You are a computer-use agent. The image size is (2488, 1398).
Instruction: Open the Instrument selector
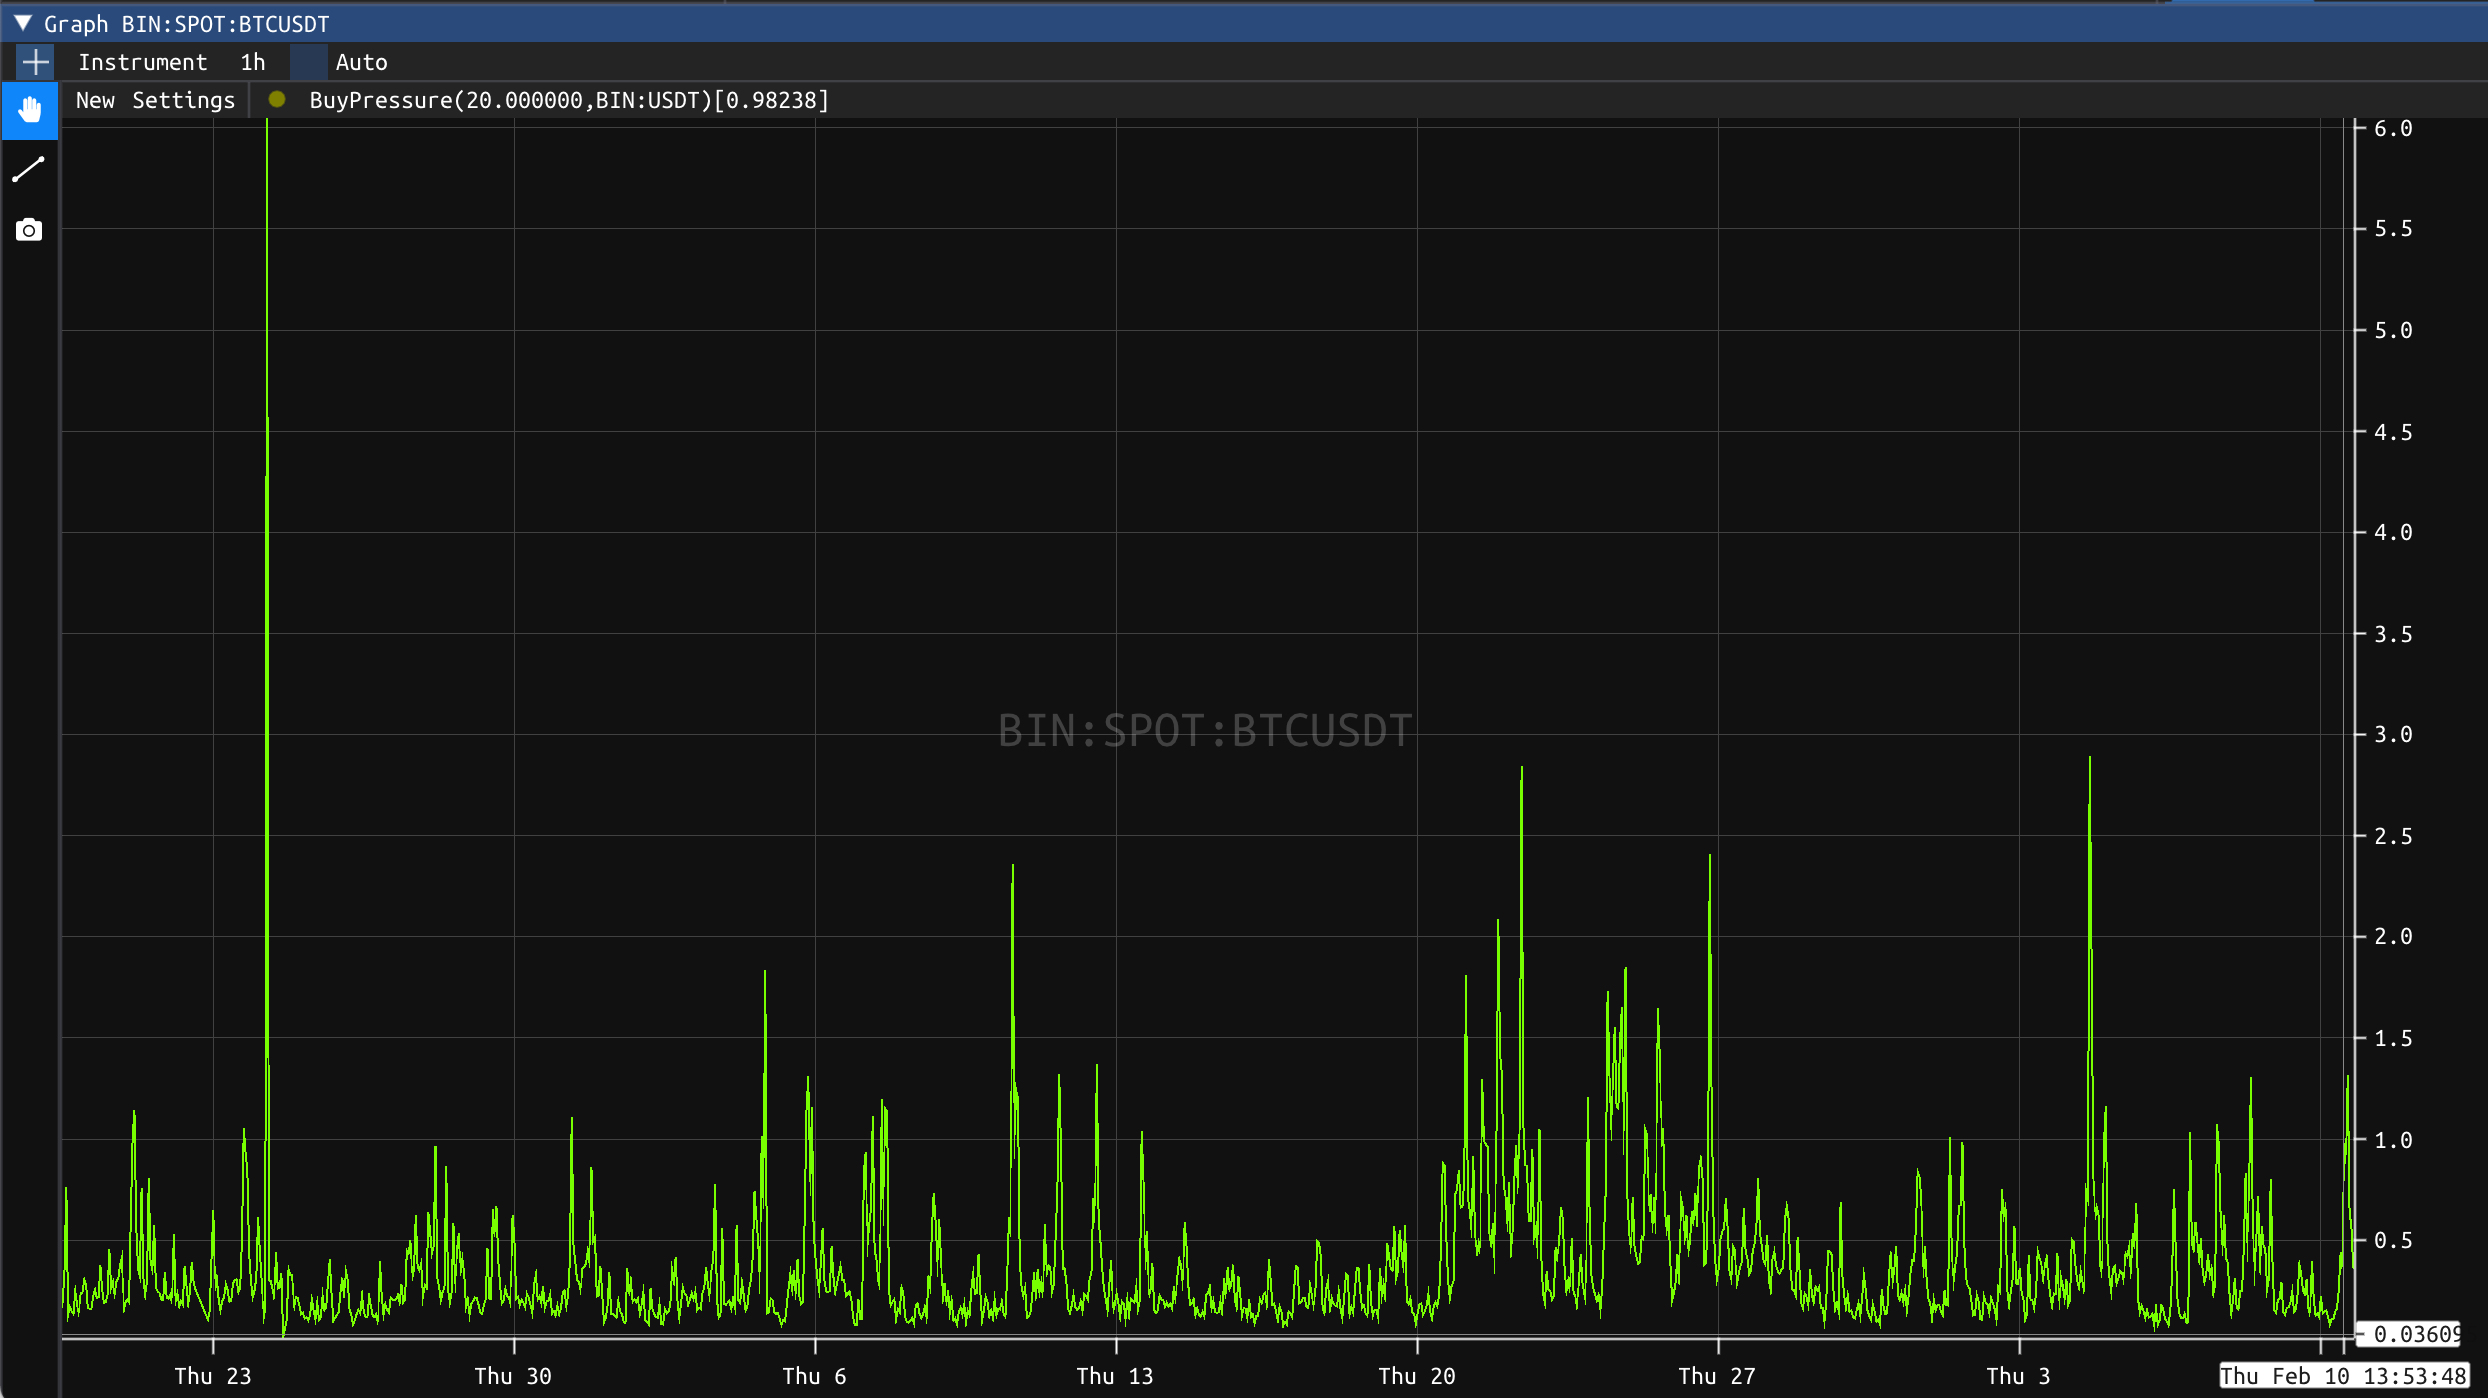(x=143, y=62)
